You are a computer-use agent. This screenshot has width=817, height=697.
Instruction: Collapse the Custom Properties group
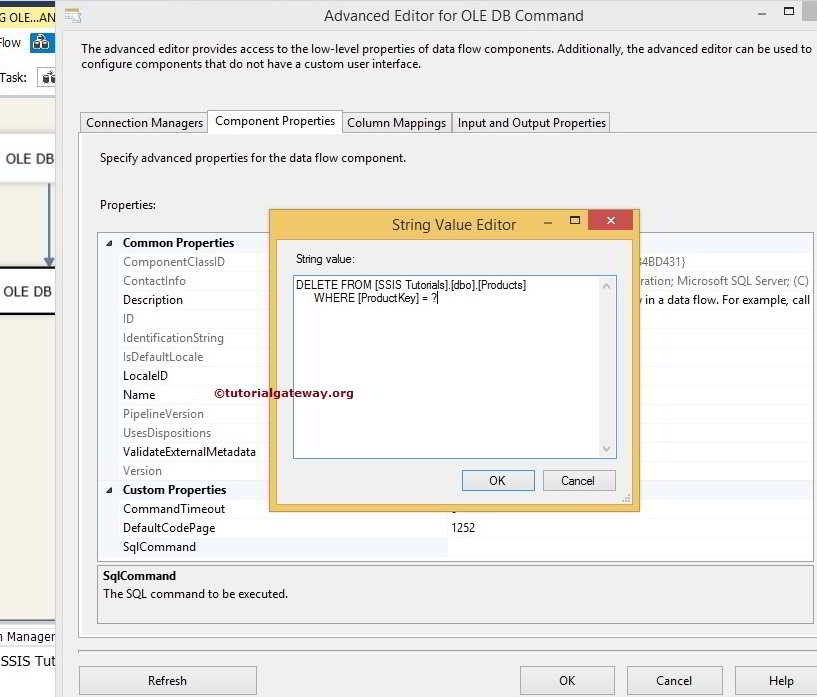coord(108,489)
